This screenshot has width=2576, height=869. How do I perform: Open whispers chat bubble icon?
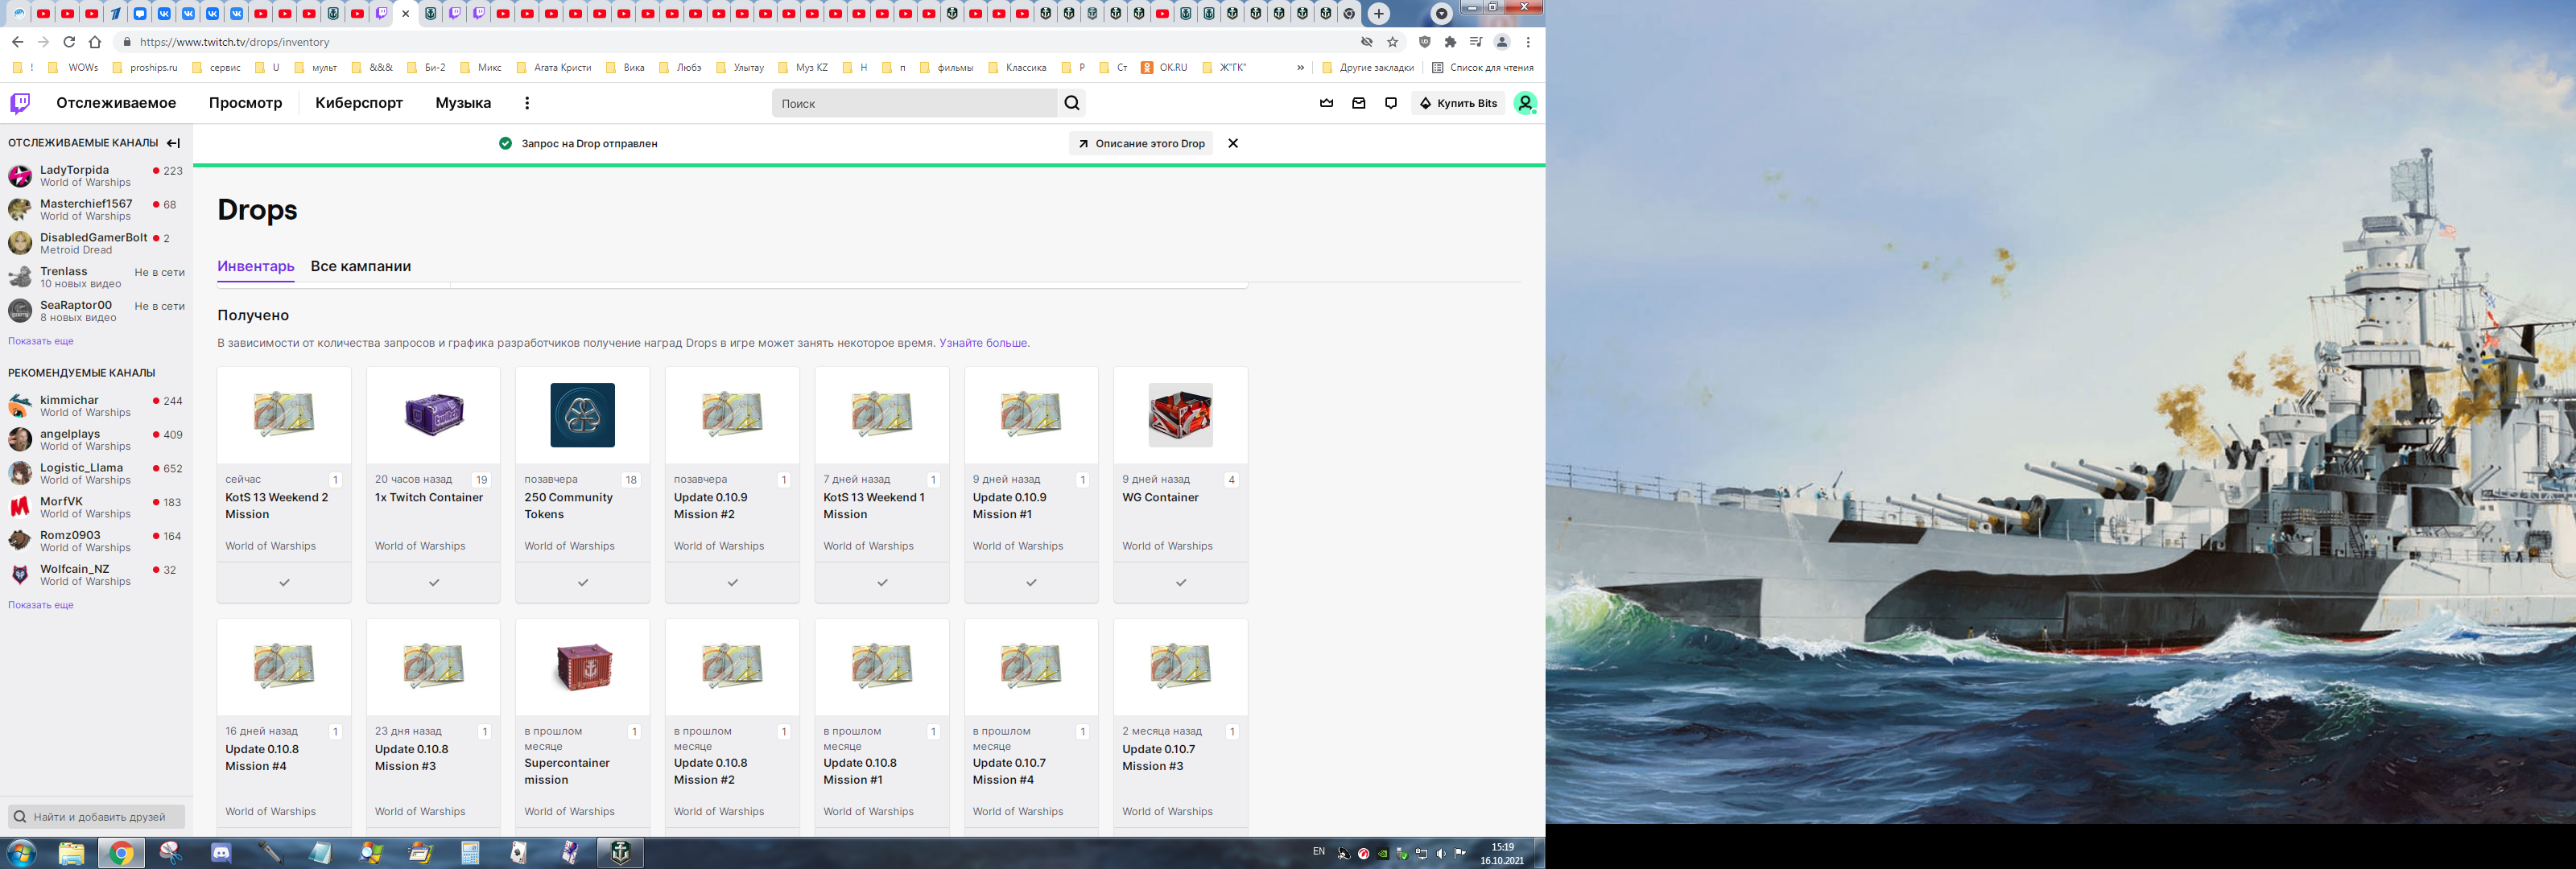pyautogui.click(x=1390, y=103)
